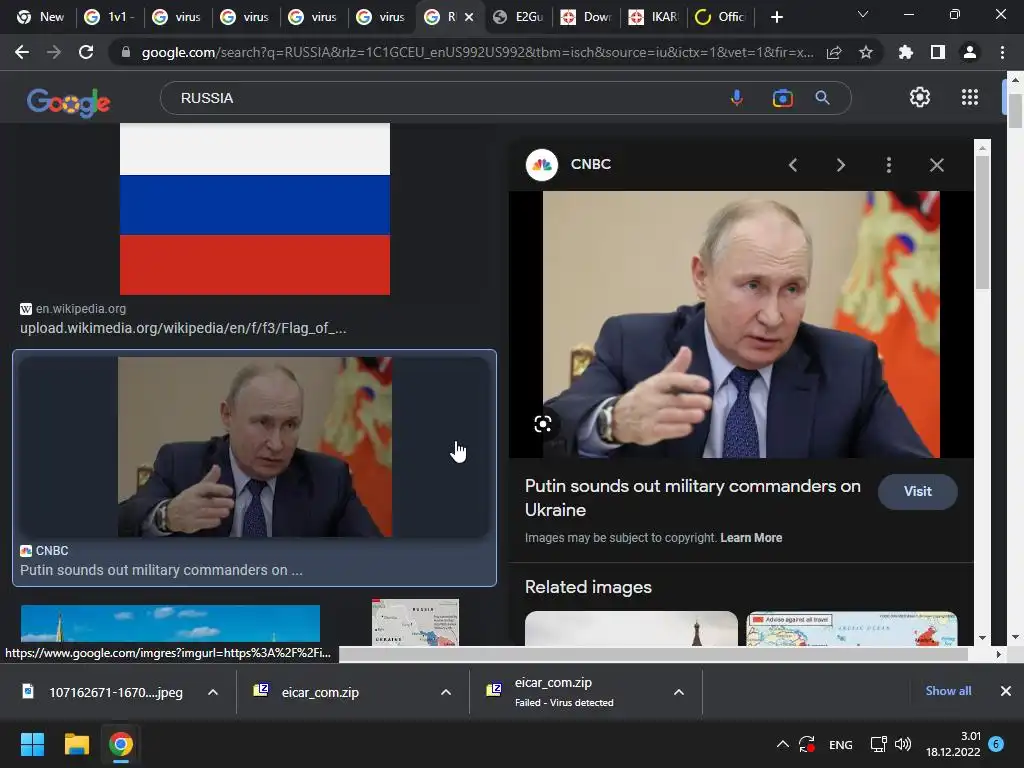Screen dimensions: 1024x768
Task: Open the ENG language switcher
Action: (x=840, y=744)
